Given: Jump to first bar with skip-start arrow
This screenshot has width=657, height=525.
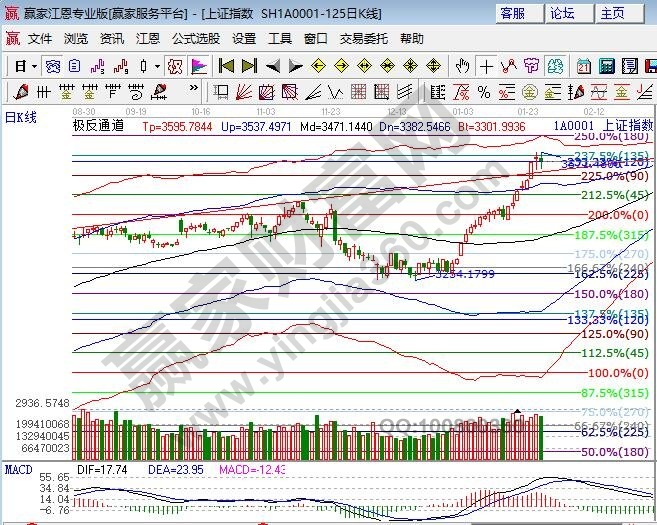Looking at the screenshot, I should 226,66.
